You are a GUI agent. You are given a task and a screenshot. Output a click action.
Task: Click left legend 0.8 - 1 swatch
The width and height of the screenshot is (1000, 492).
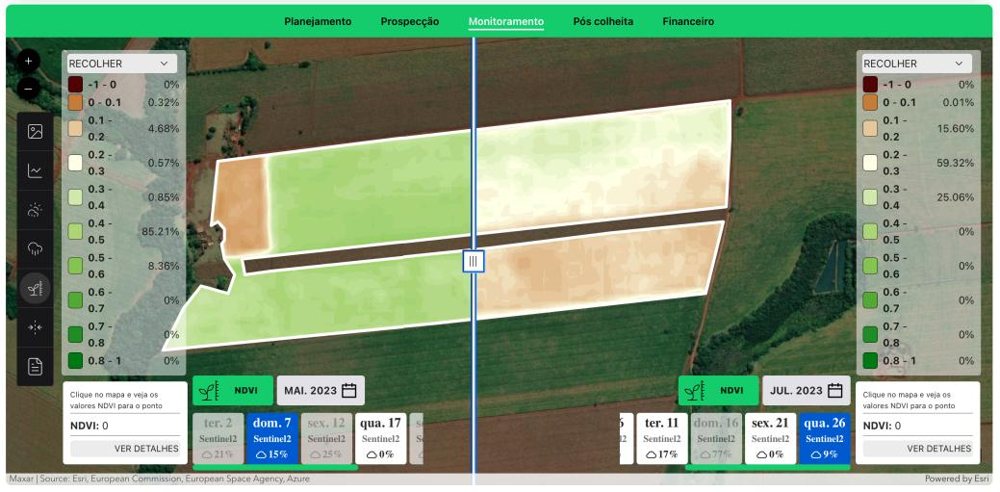coord(75,361)
